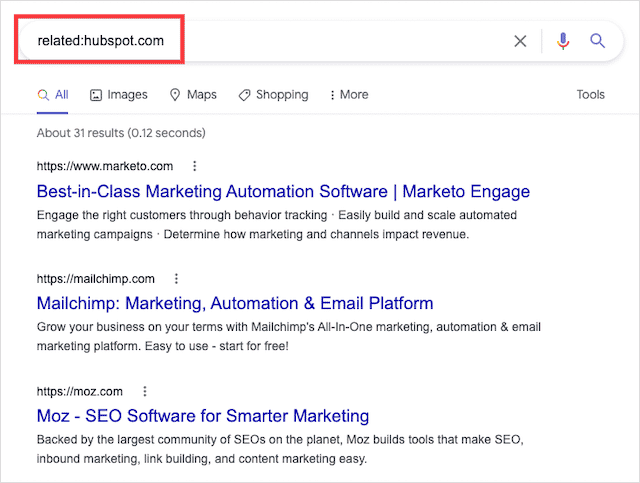The width and height of the screenshot is (640, 483).
Task: Open the Tools filter options
Action: 590,95
